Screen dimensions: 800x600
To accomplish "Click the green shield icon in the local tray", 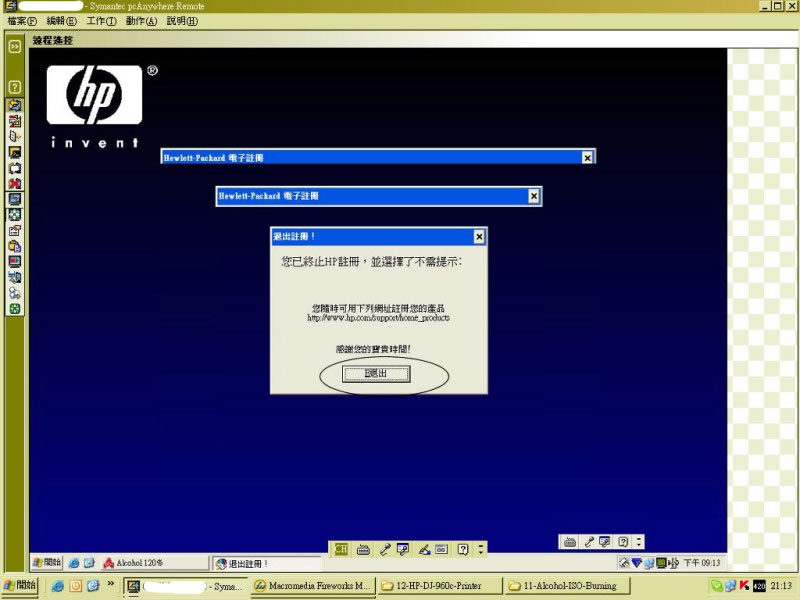I will [x=716, y=586].
